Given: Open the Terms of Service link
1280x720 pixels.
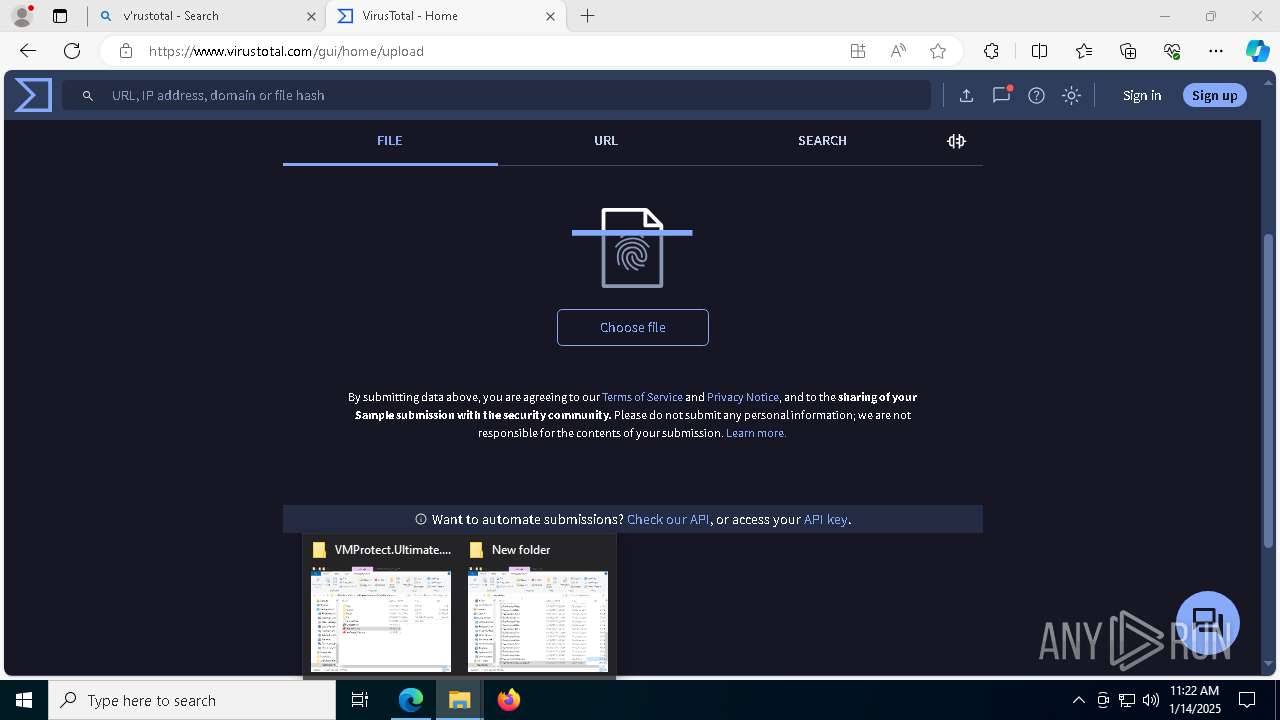Looking at the screenshot, I should pyautogui.click(x=642, y=397).
